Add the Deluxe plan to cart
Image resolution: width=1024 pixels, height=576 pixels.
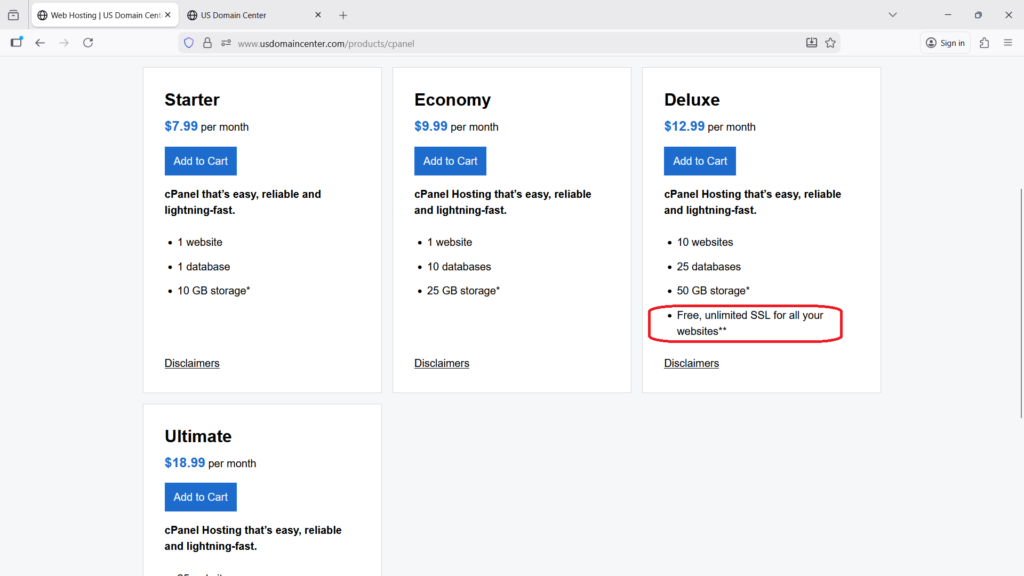click(x=700, y=161)
